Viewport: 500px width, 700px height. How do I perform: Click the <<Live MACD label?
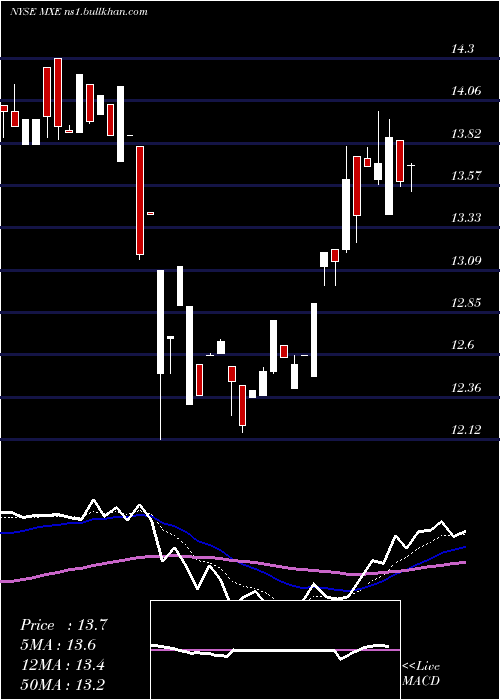click(x=421, y=673)
